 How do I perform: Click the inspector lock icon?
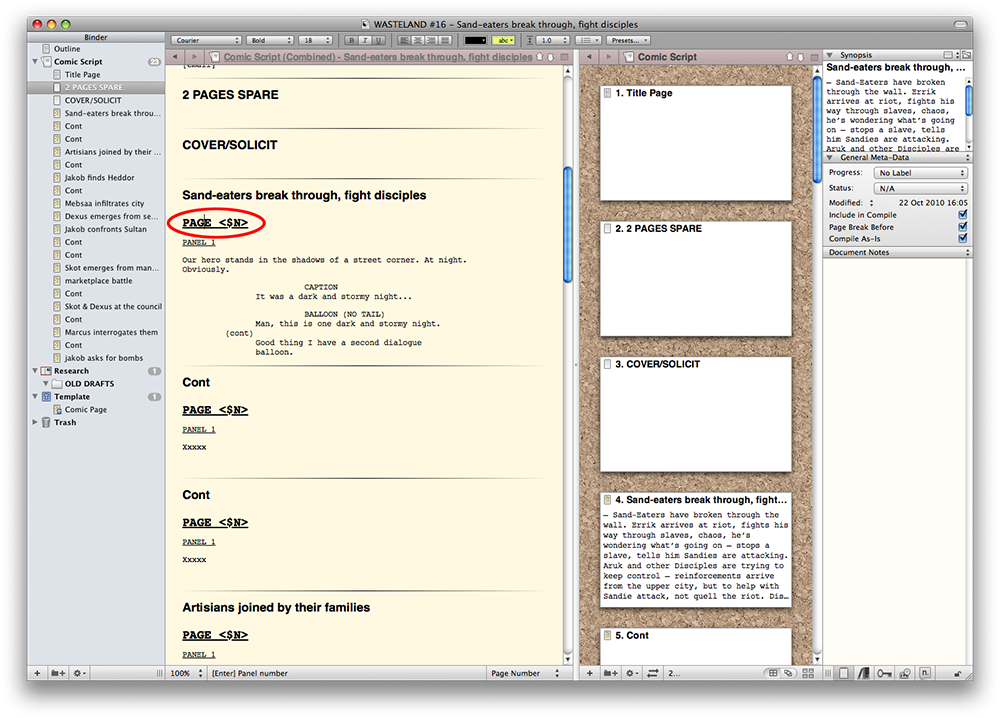pyautogui.click(x=958, y=673)
